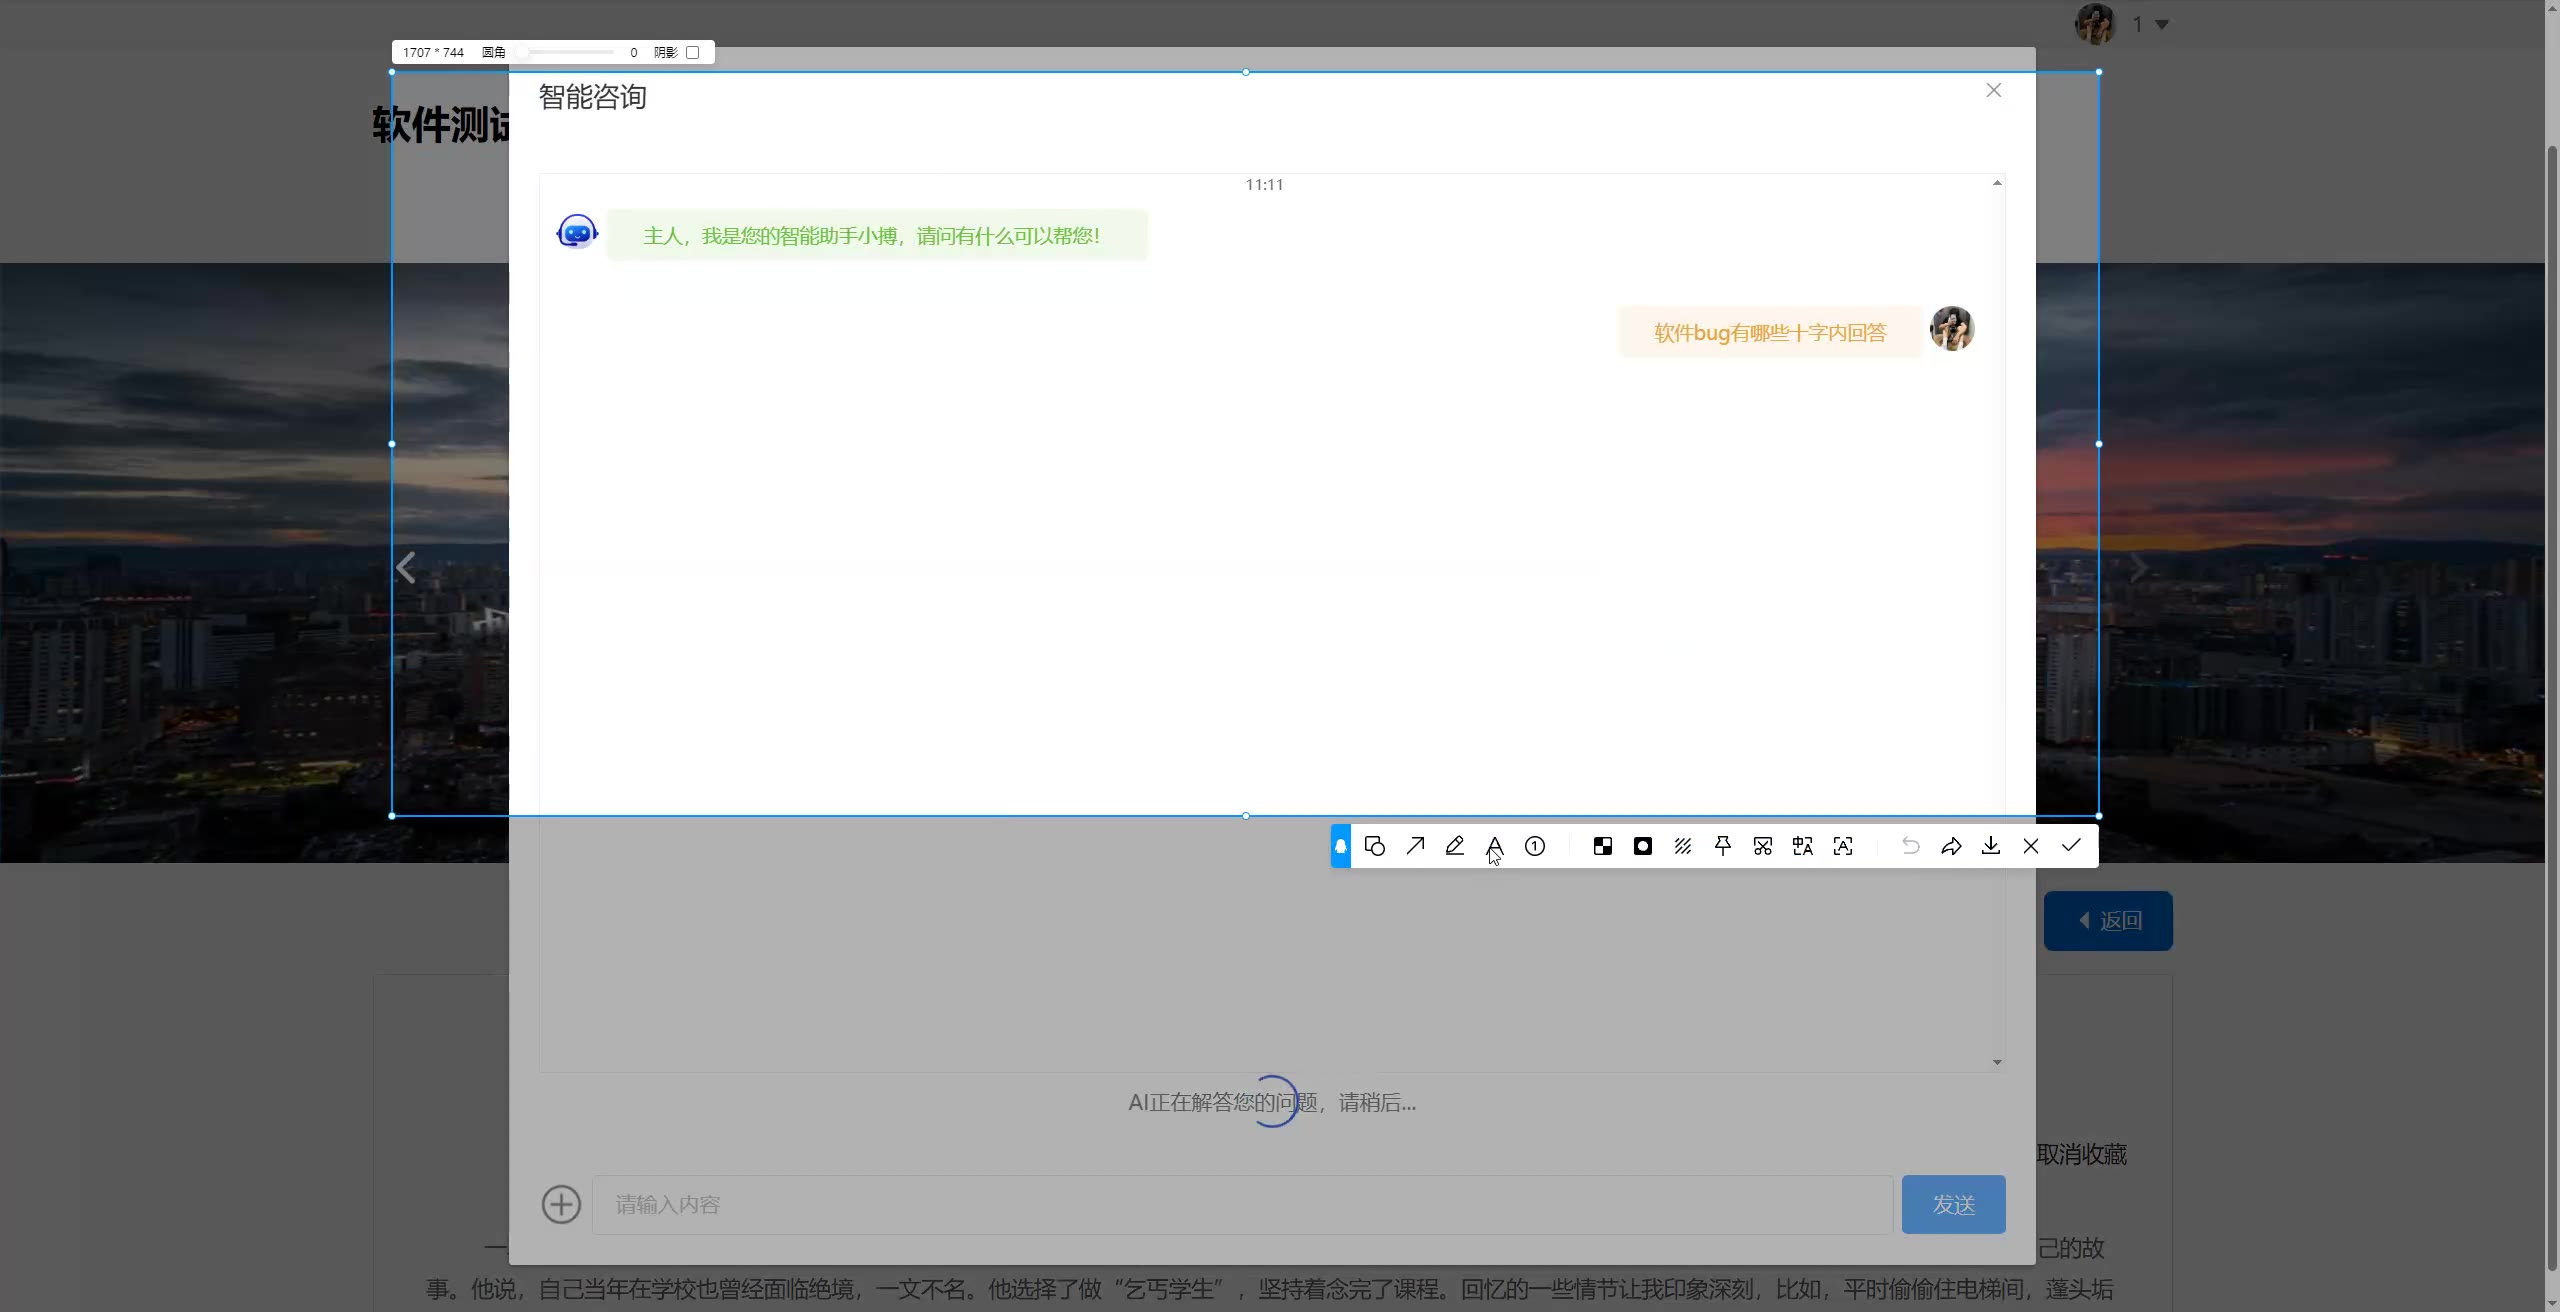Pick the pencil drawing tool
Image resolution: width=2560 pixels, height=1312 pixels.
tap(1455, 846)
